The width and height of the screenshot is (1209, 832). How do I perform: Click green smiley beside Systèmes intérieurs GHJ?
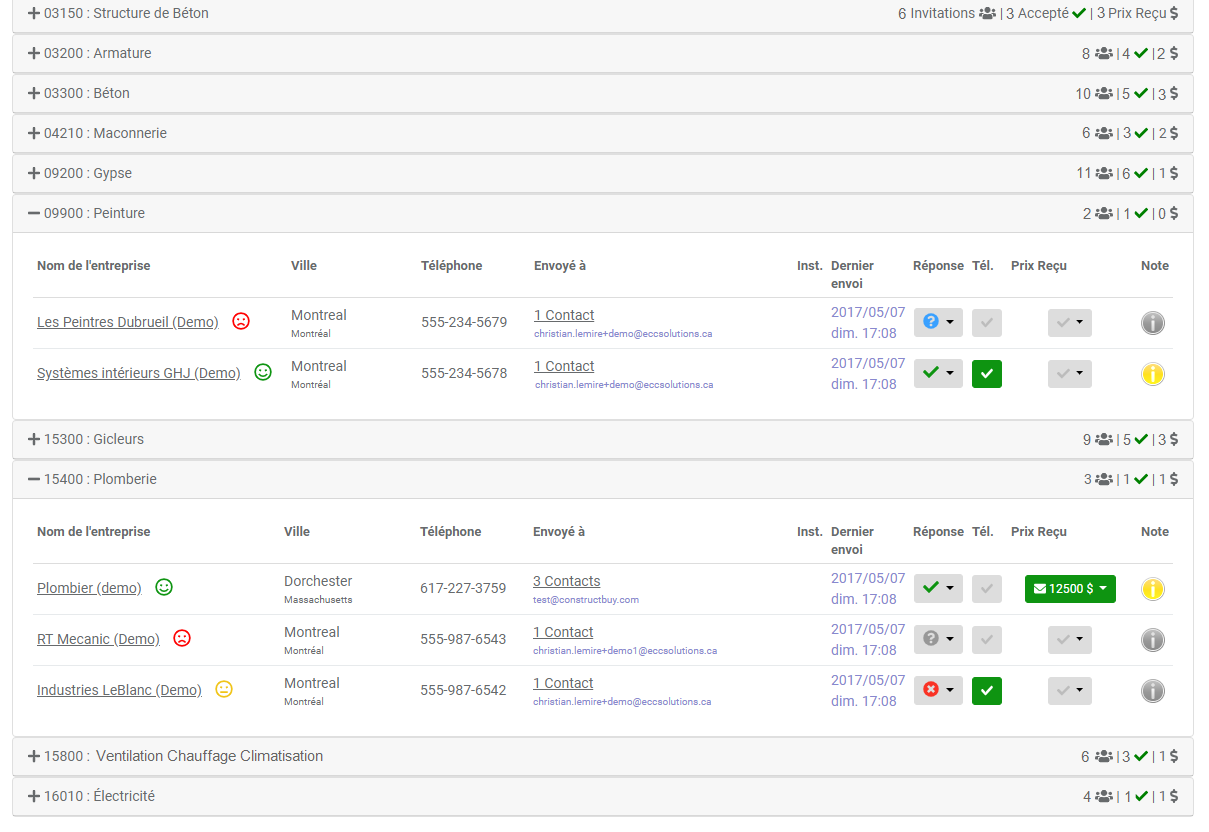point(263,372)
